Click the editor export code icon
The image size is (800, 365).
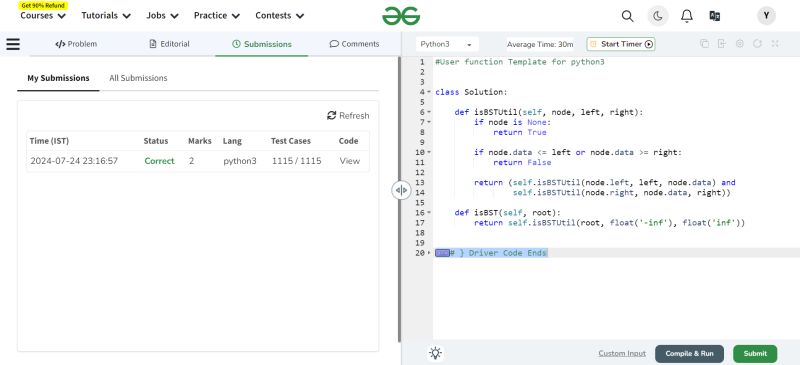point(721,44)
